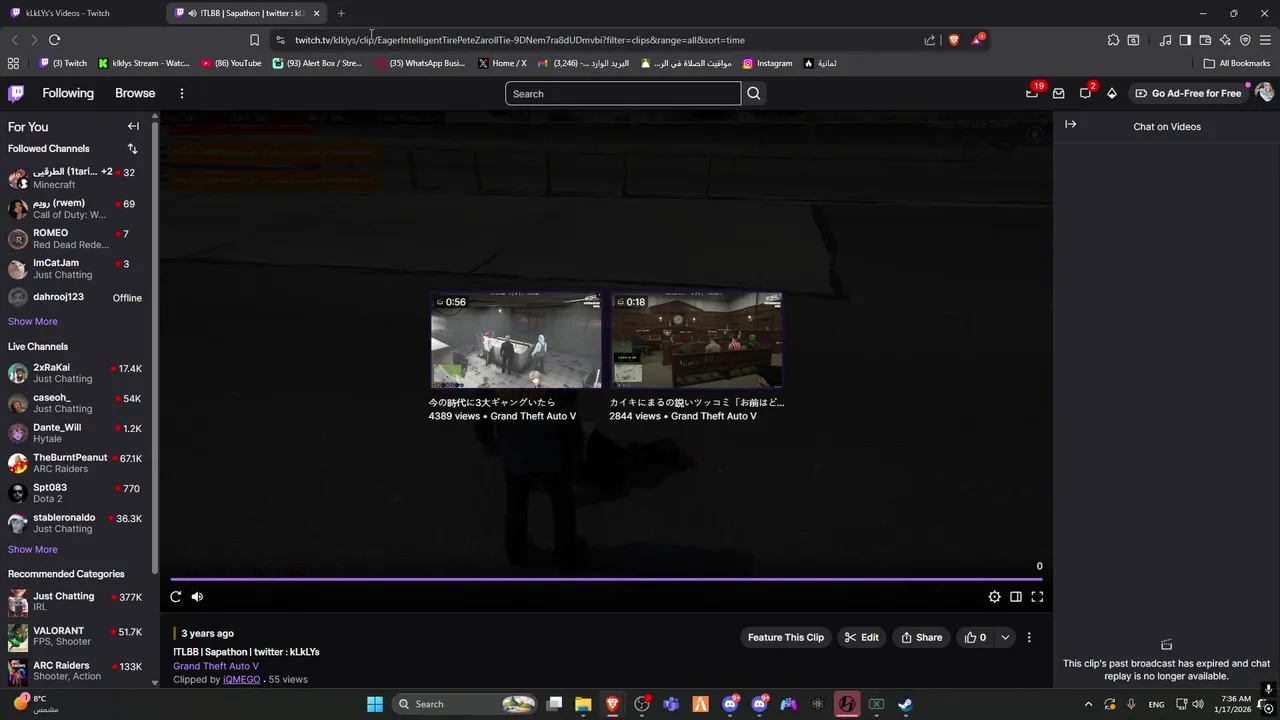
Task: Open Brave Shields lion icon
Action: [954, 40]
